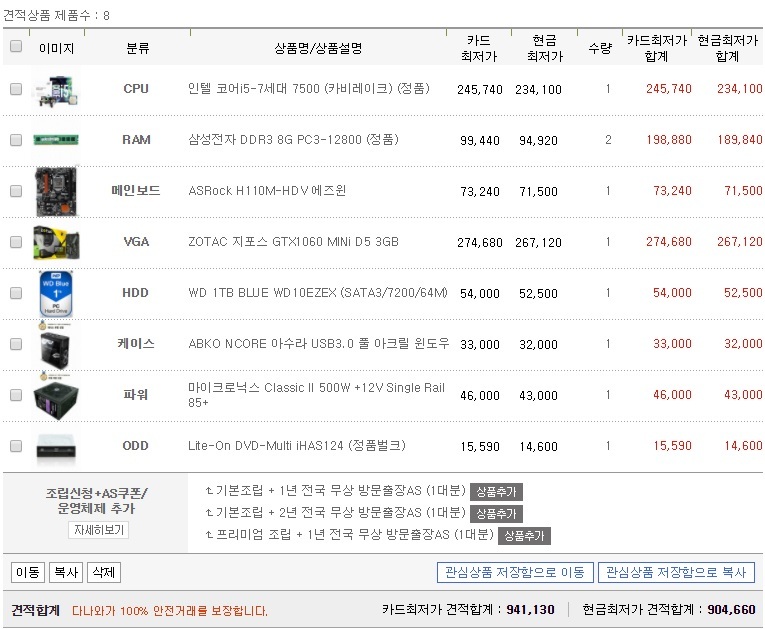The height and width of the screenshot is (629, 765).
Task: Open the Micronics power supply thumbnail
Action: click(56, 396)
